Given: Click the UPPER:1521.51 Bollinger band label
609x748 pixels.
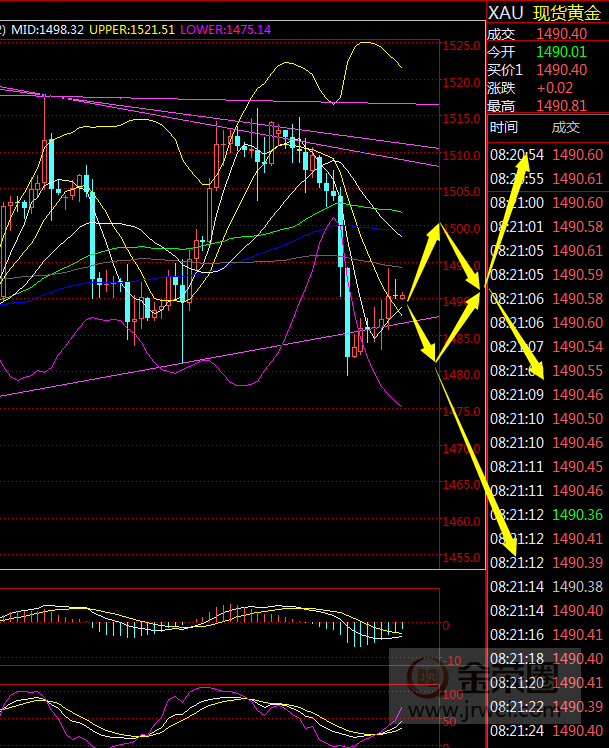Looking at the screenshot, I should click(132, 30).
